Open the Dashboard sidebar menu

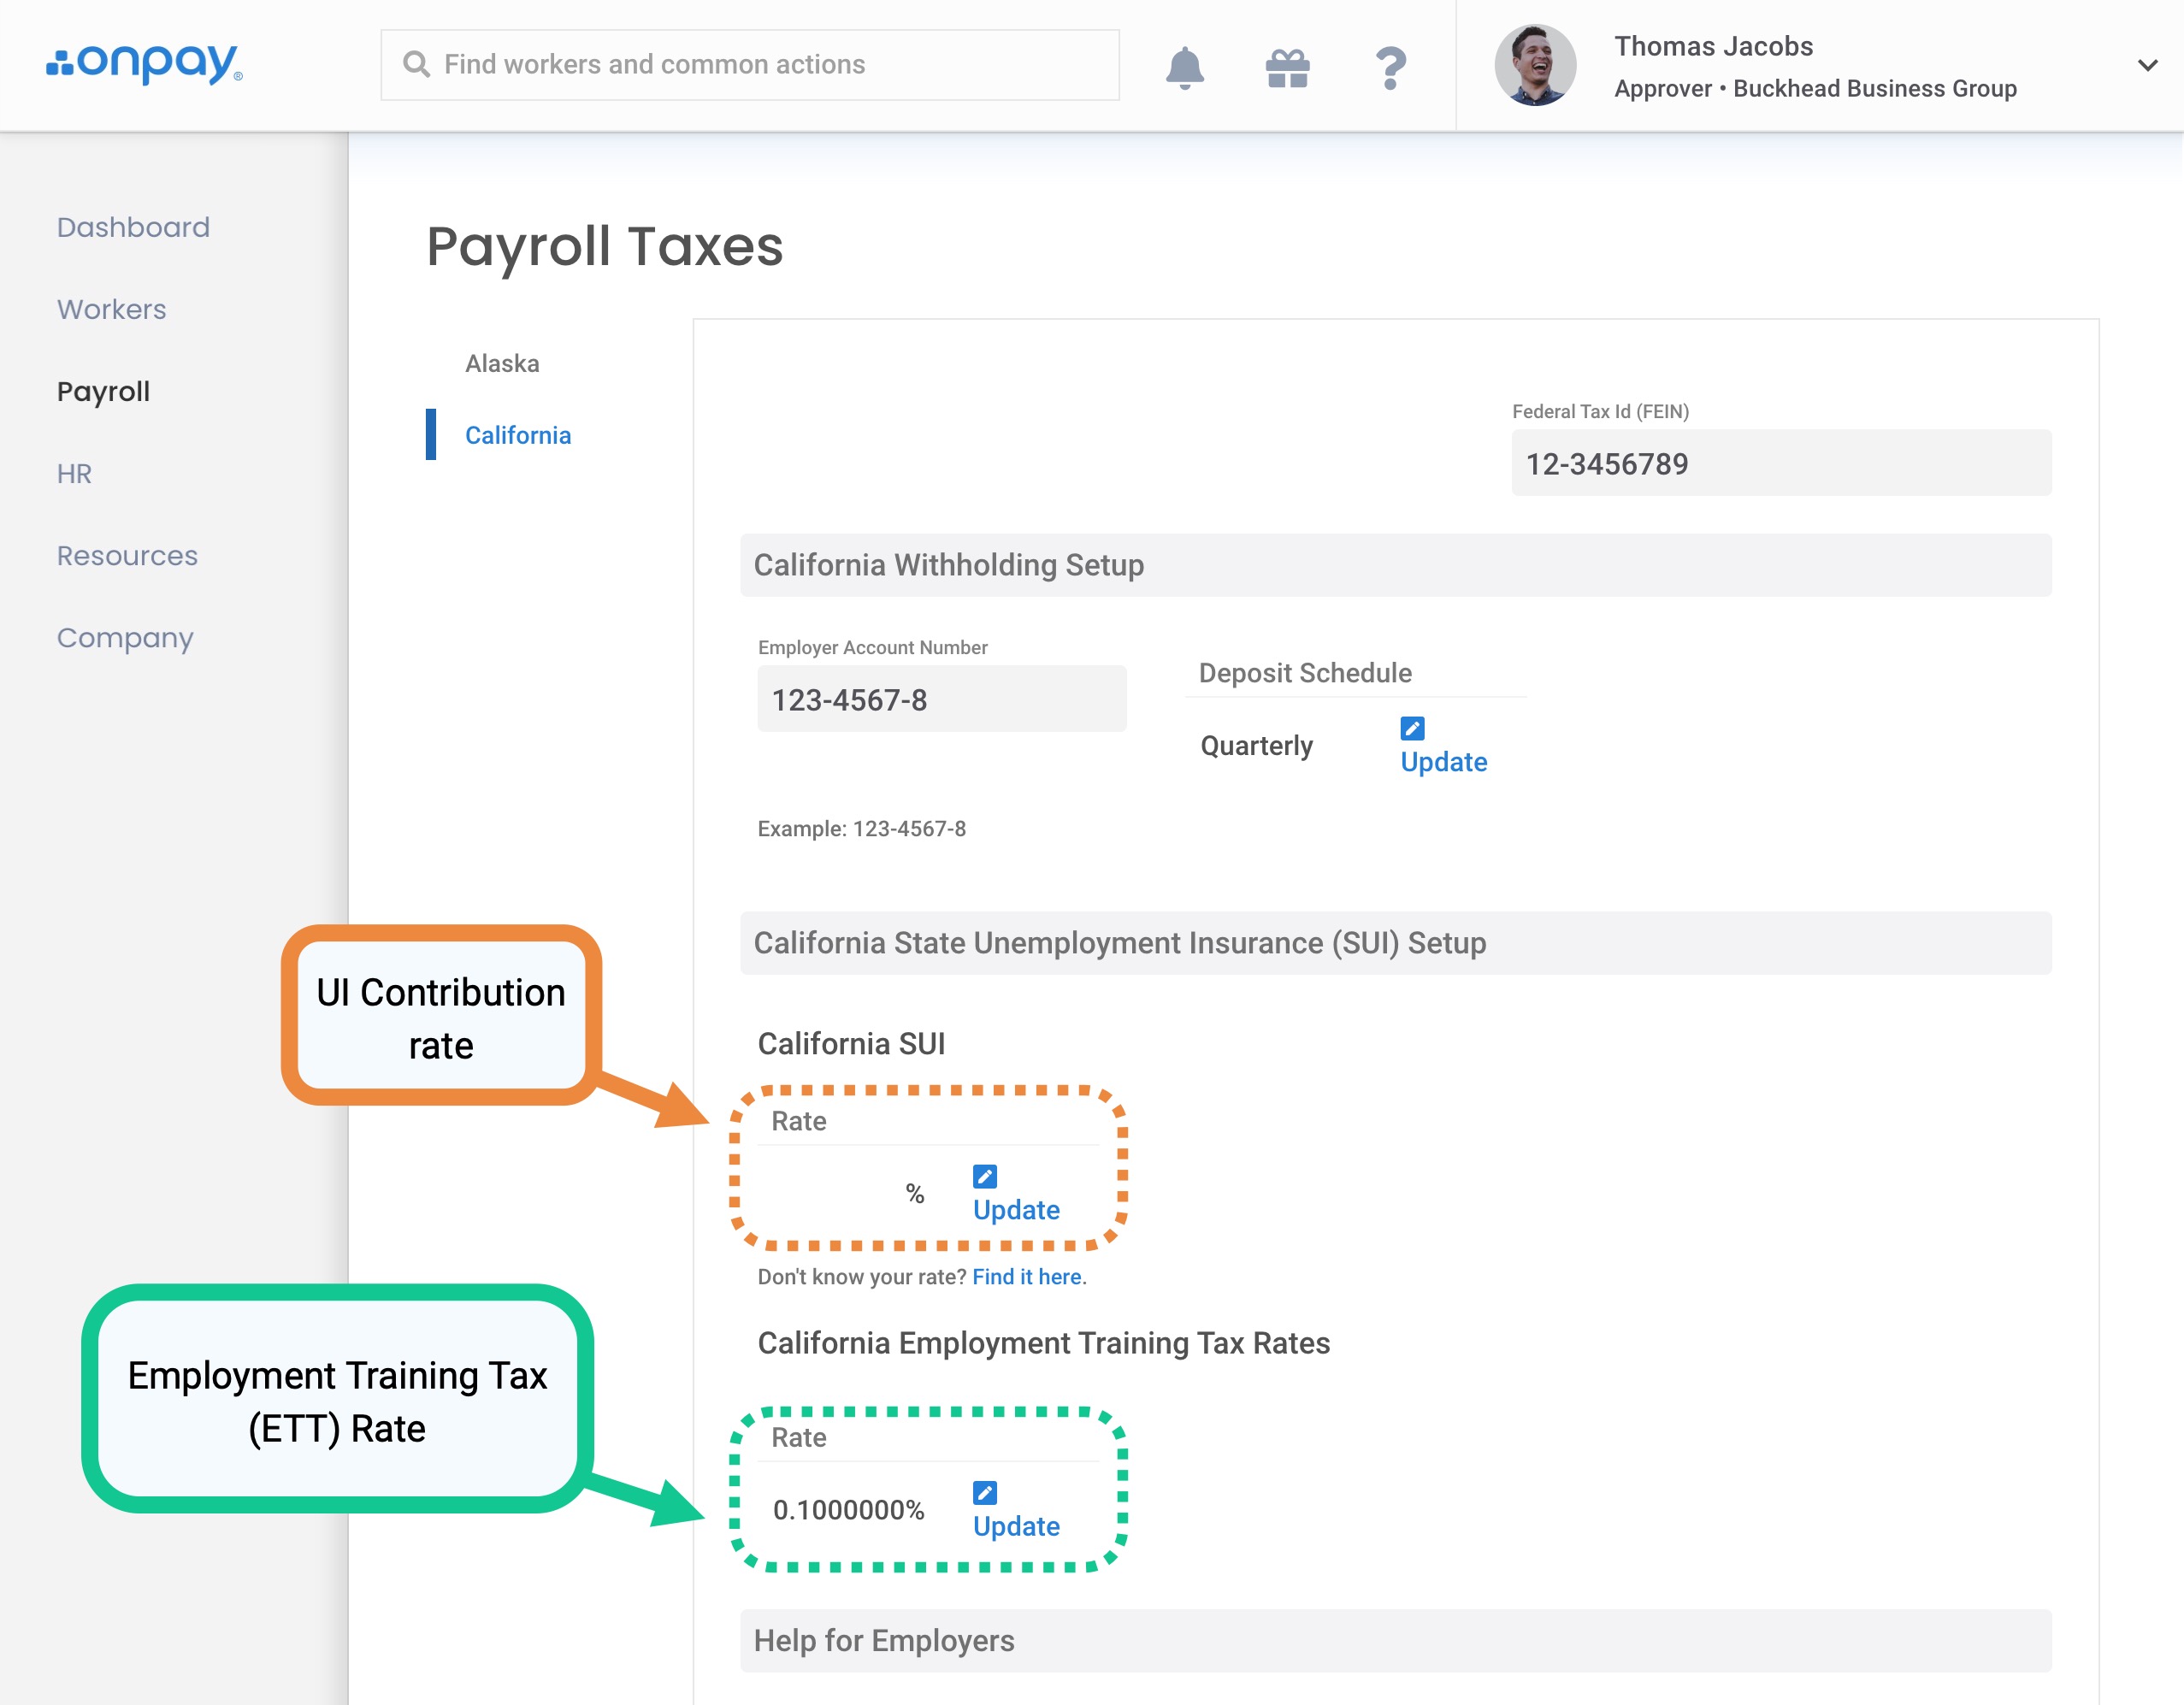point(133,227)
